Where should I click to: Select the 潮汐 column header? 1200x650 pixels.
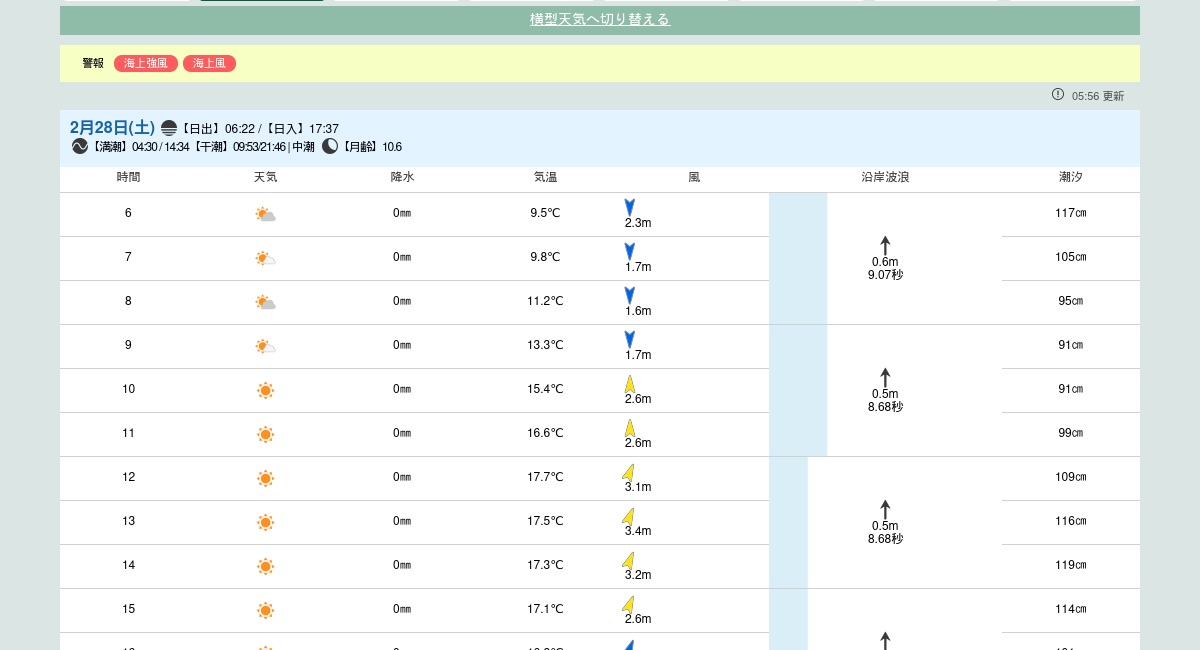(1070, 177)
